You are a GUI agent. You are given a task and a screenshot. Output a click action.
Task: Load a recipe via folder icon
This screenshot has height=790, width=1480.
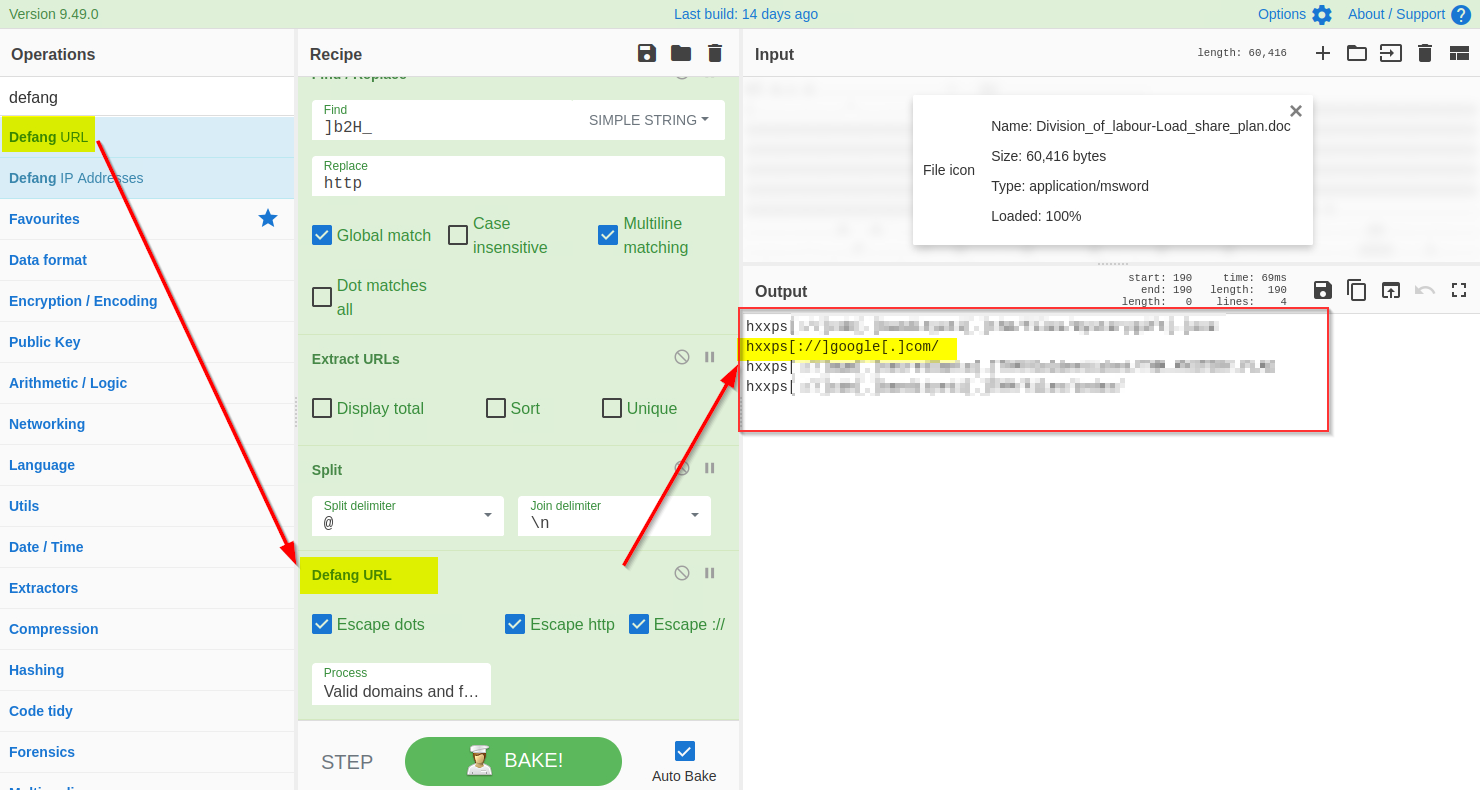(x=681, y=54)
